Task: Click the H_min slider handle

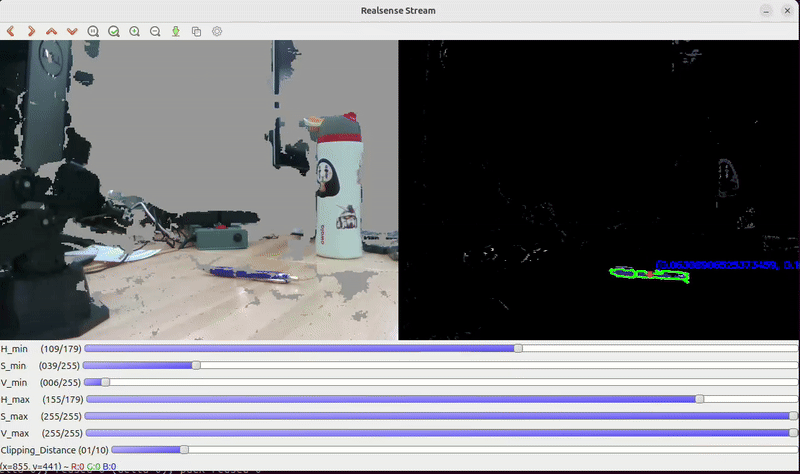Action: pyautogui.click(x=518, y=348)
